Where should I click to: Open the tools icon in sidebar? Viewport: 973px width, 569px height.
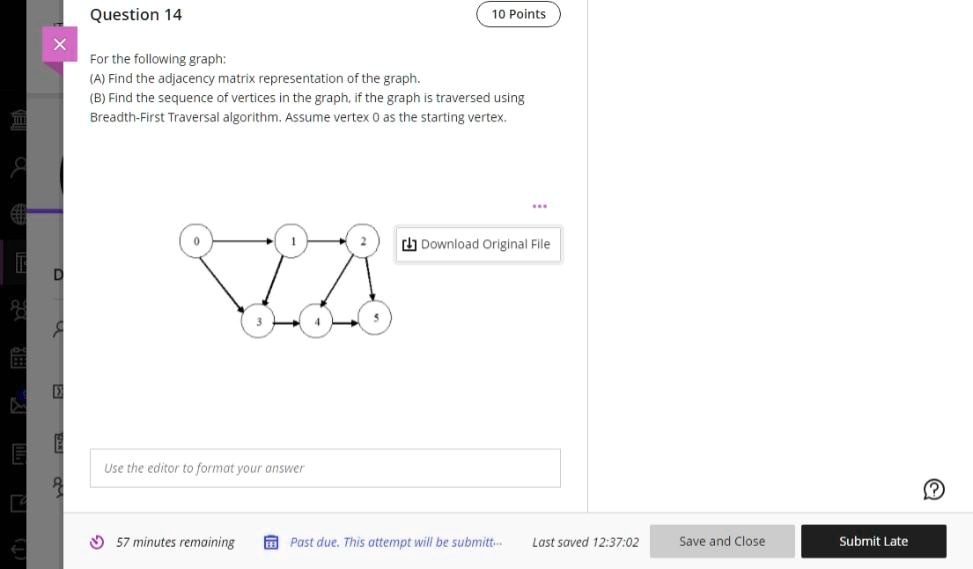(x=19, y=503)
